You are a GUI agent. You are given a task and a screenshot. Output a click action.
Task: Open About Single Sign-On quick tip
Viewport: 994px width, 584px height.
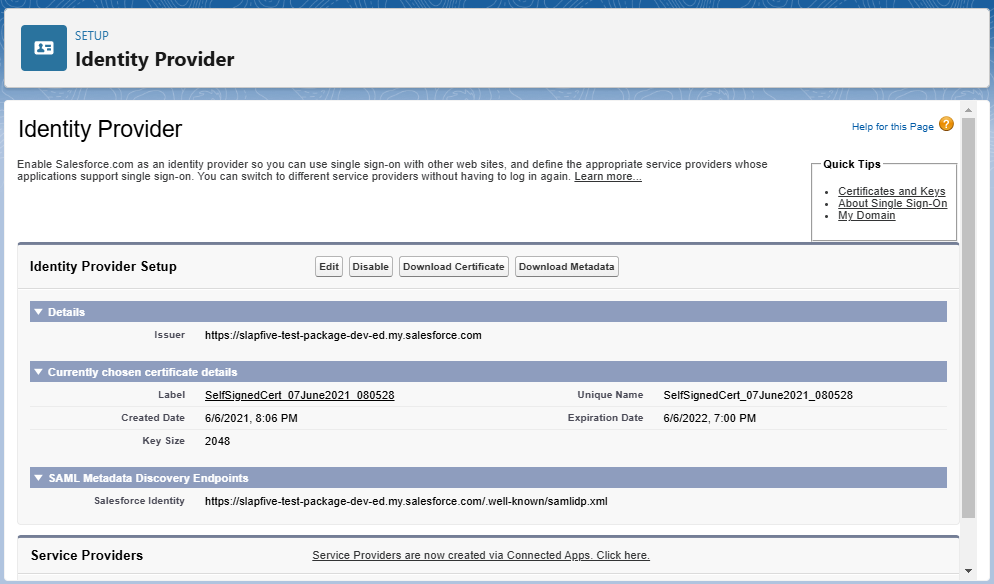tap(892, 203)
